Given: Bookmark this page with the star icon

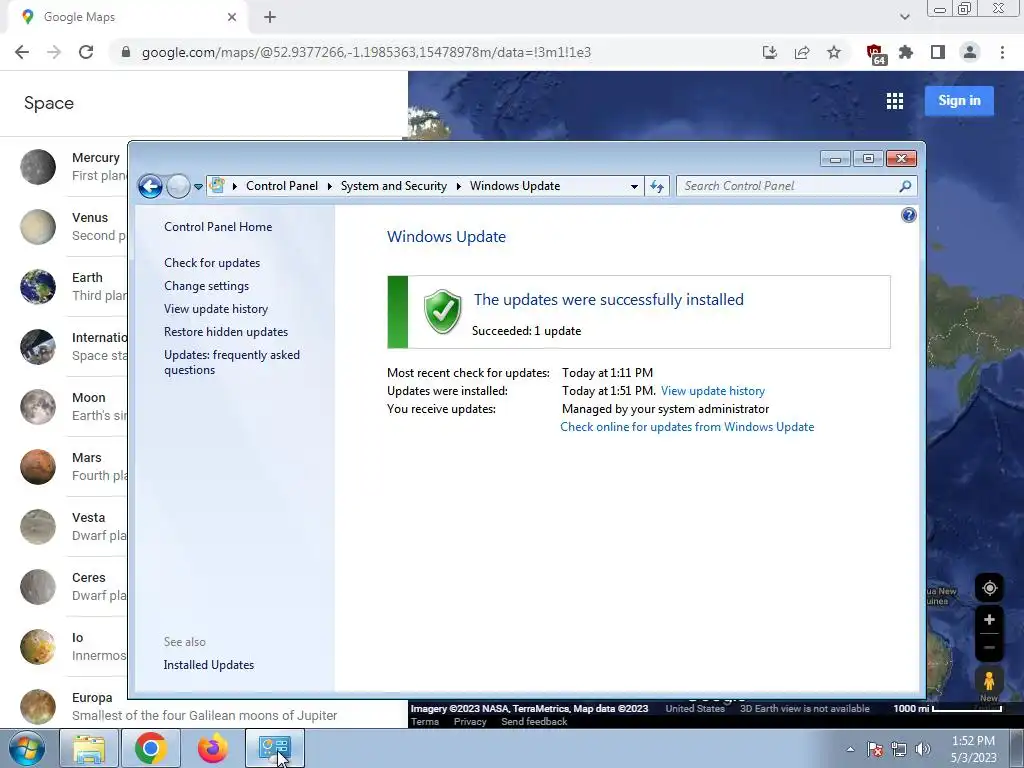Looking at the screenshot, I should [x=834, y=52].
